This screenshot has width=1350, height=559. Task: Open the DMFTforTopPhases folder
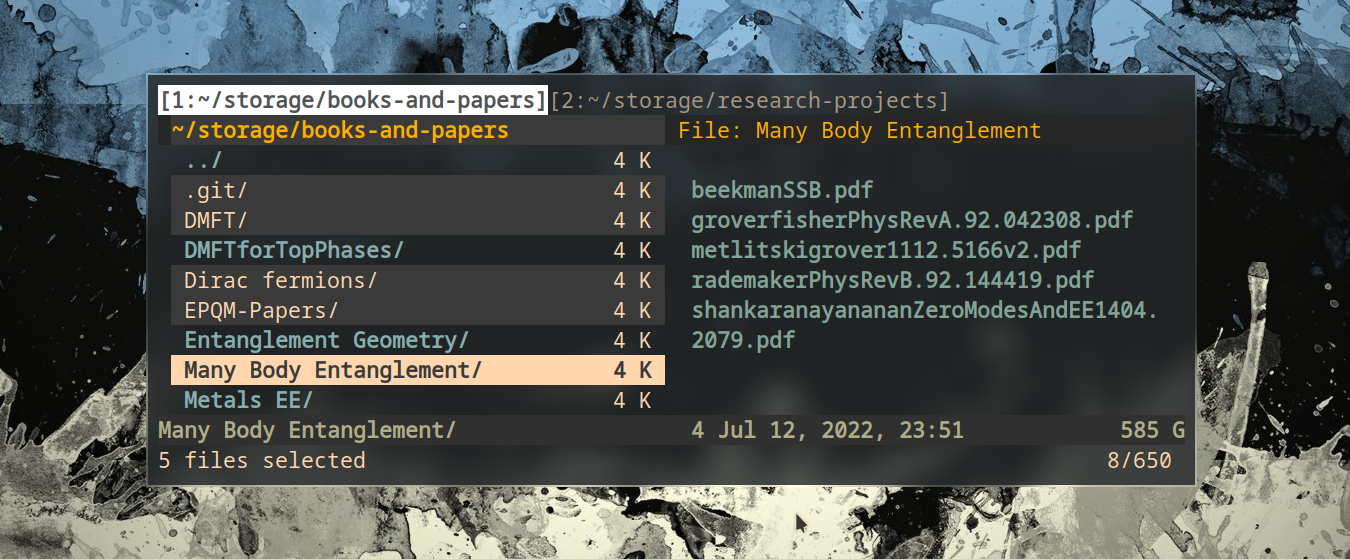[294, 250]
